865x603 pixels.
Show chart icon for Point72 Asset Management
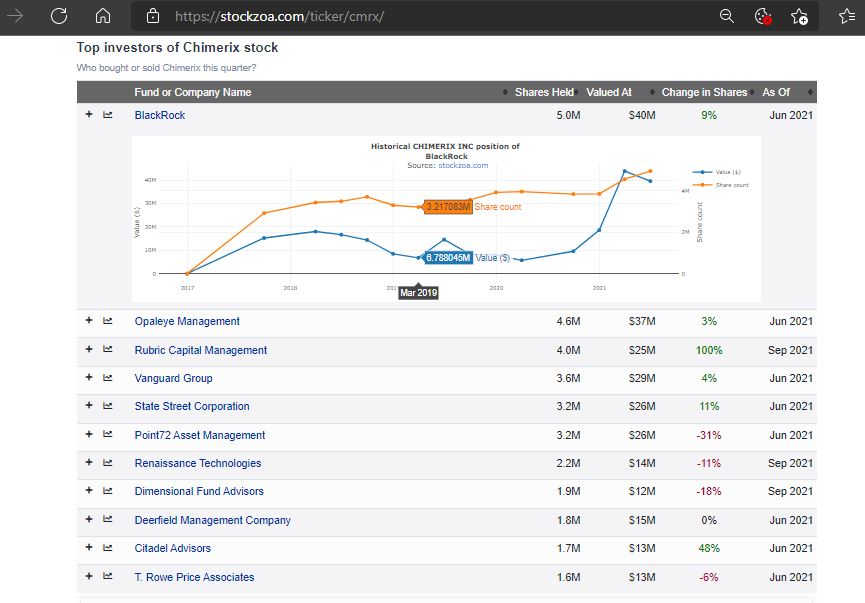tap(108, 435)
